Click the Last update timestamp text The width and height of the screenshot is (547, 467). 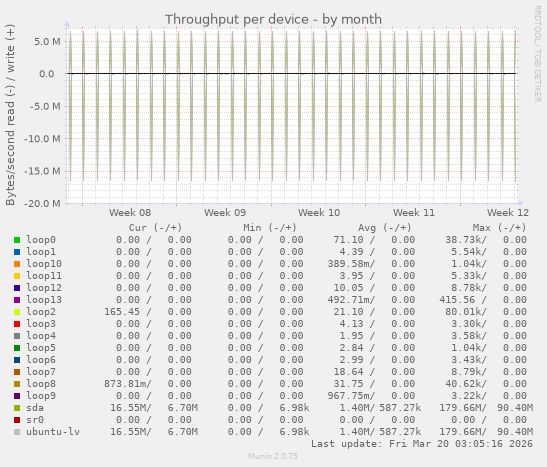click(x=422, y=444)
